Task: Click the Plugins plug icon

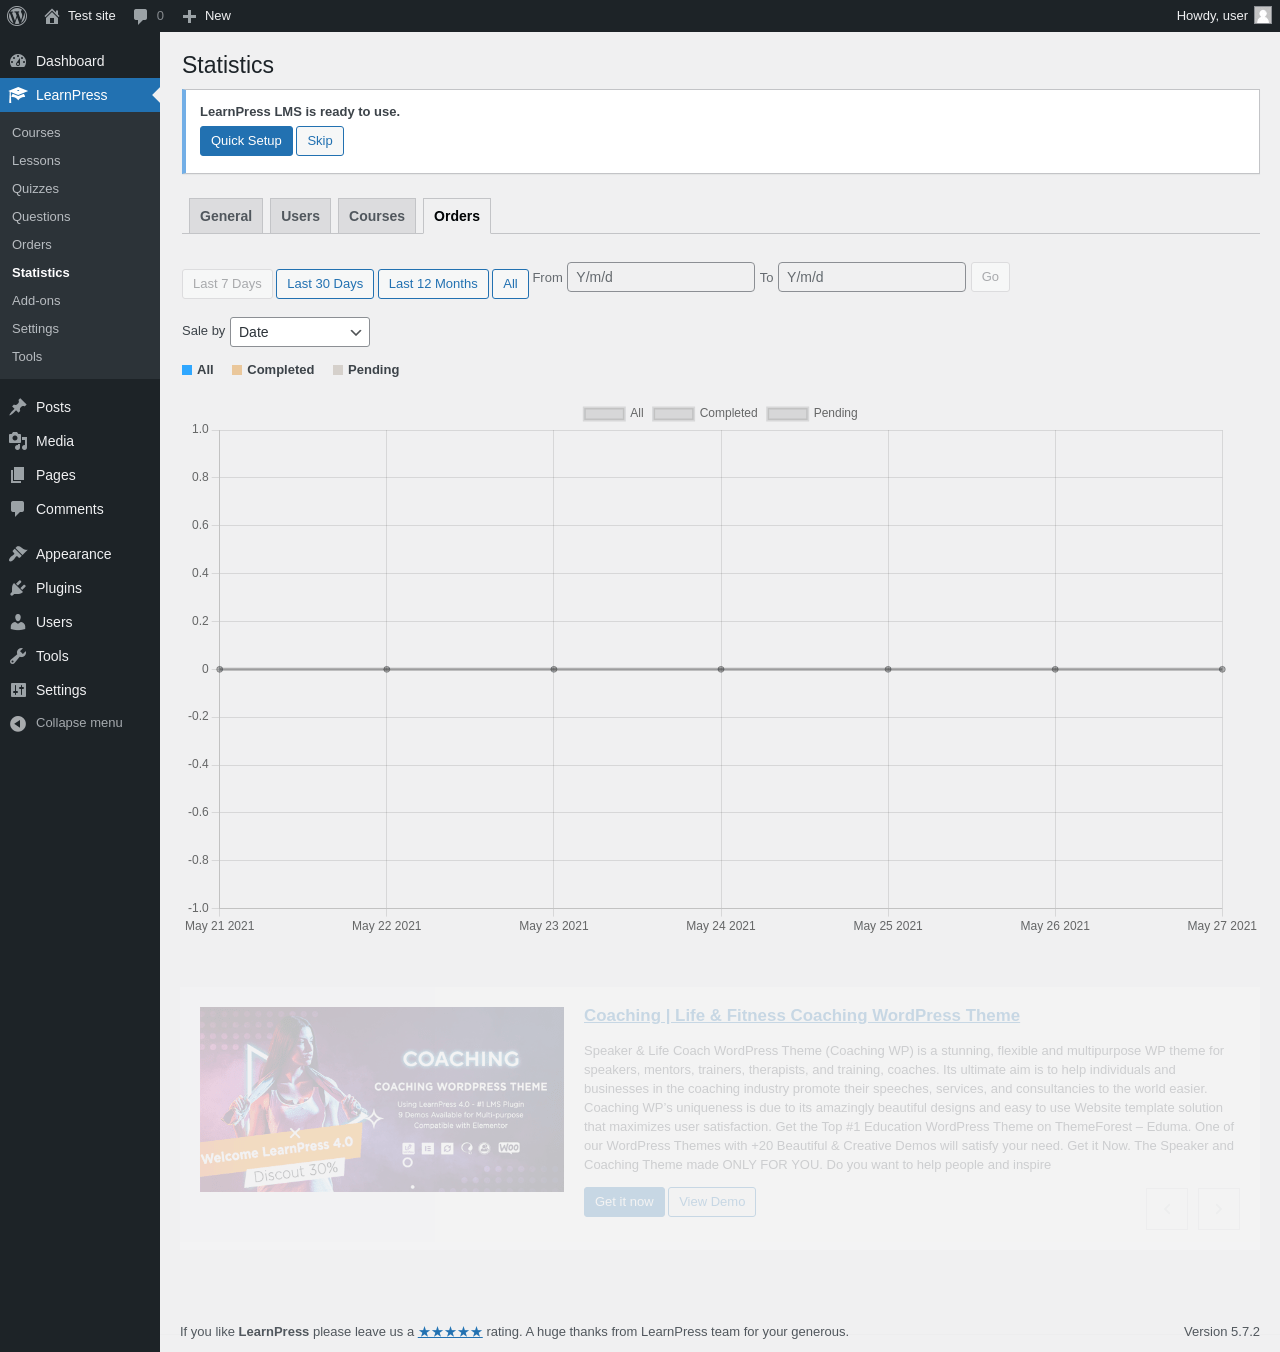Action: point(18,588)
